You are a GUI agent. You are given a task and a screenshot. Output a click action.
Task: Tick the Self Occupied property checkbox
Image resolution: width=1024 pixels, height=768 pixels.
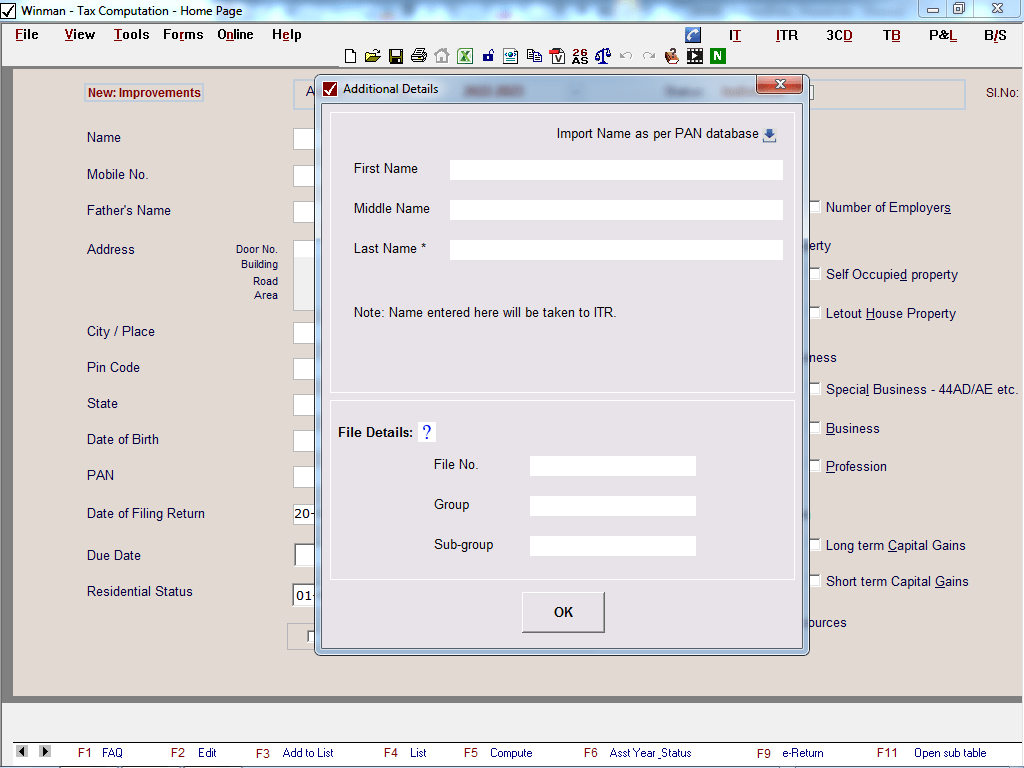coord(815,273)
